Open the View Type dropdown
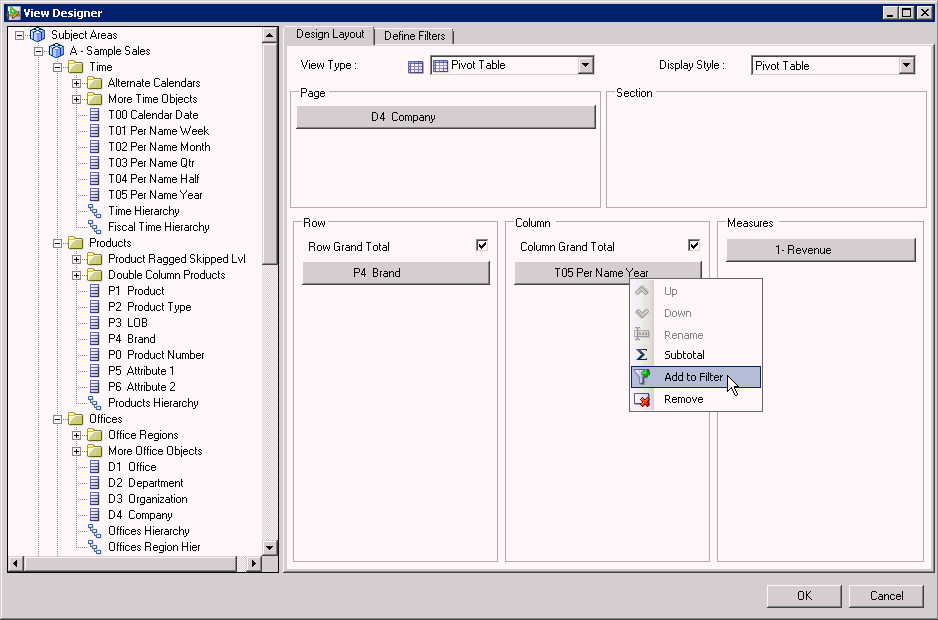 (x=586, y=65)
